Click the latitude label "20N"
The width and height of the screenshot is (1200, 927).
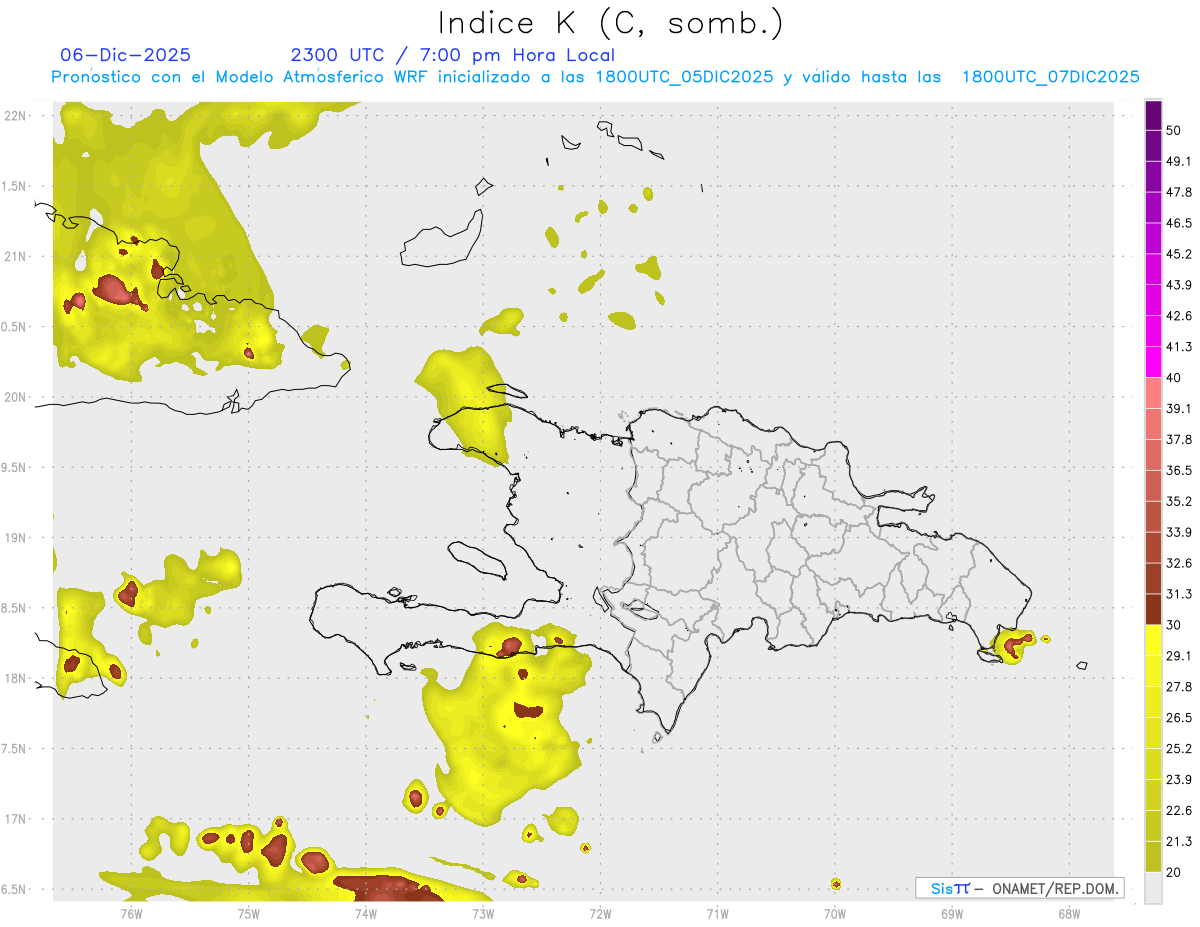15,397
